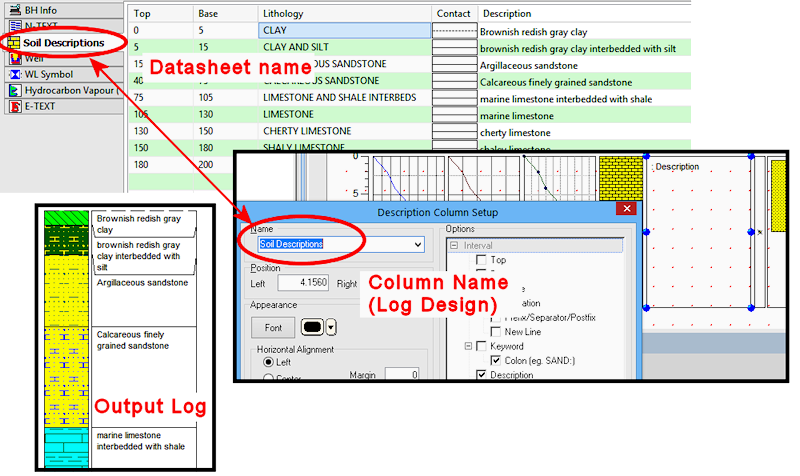The image size is (800, 476).
Task: Open the Name combo box dropdown
Action: pos(417,243)
